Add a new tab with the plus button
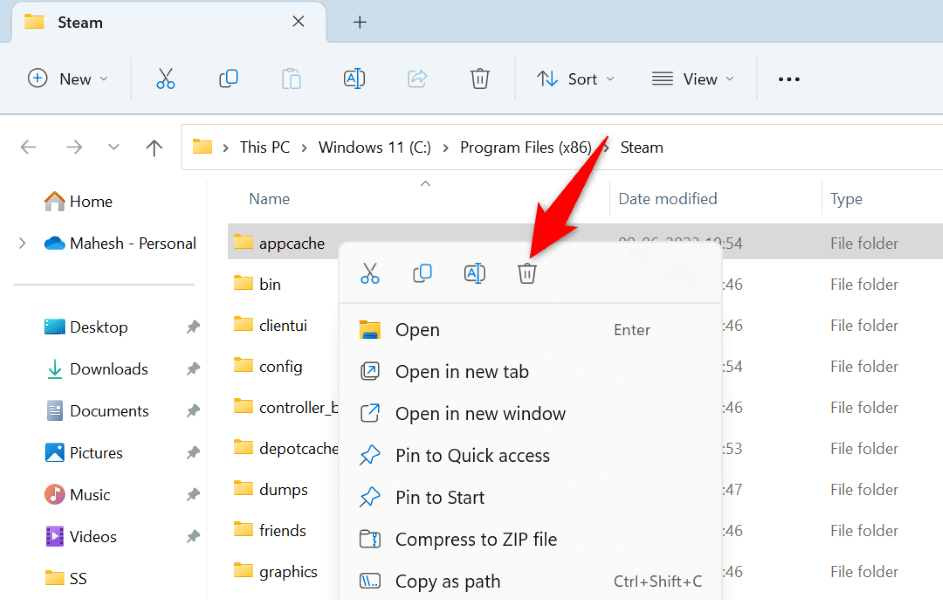 360,22
